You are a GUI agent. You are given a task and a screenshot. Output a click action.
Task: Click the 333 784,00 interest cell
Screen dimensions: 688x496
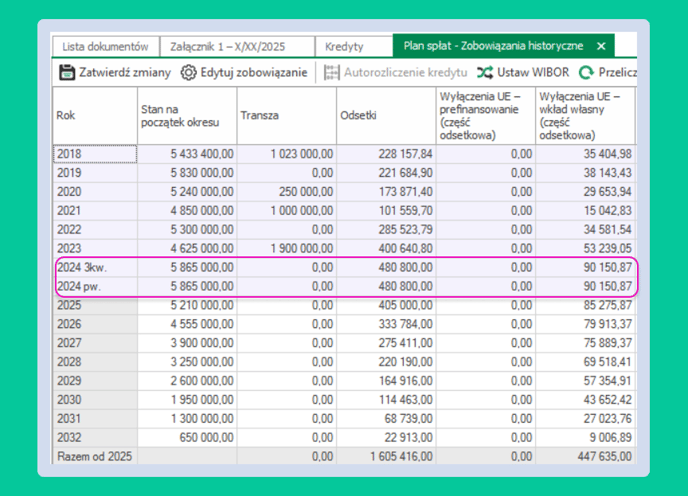coord(386,324)
